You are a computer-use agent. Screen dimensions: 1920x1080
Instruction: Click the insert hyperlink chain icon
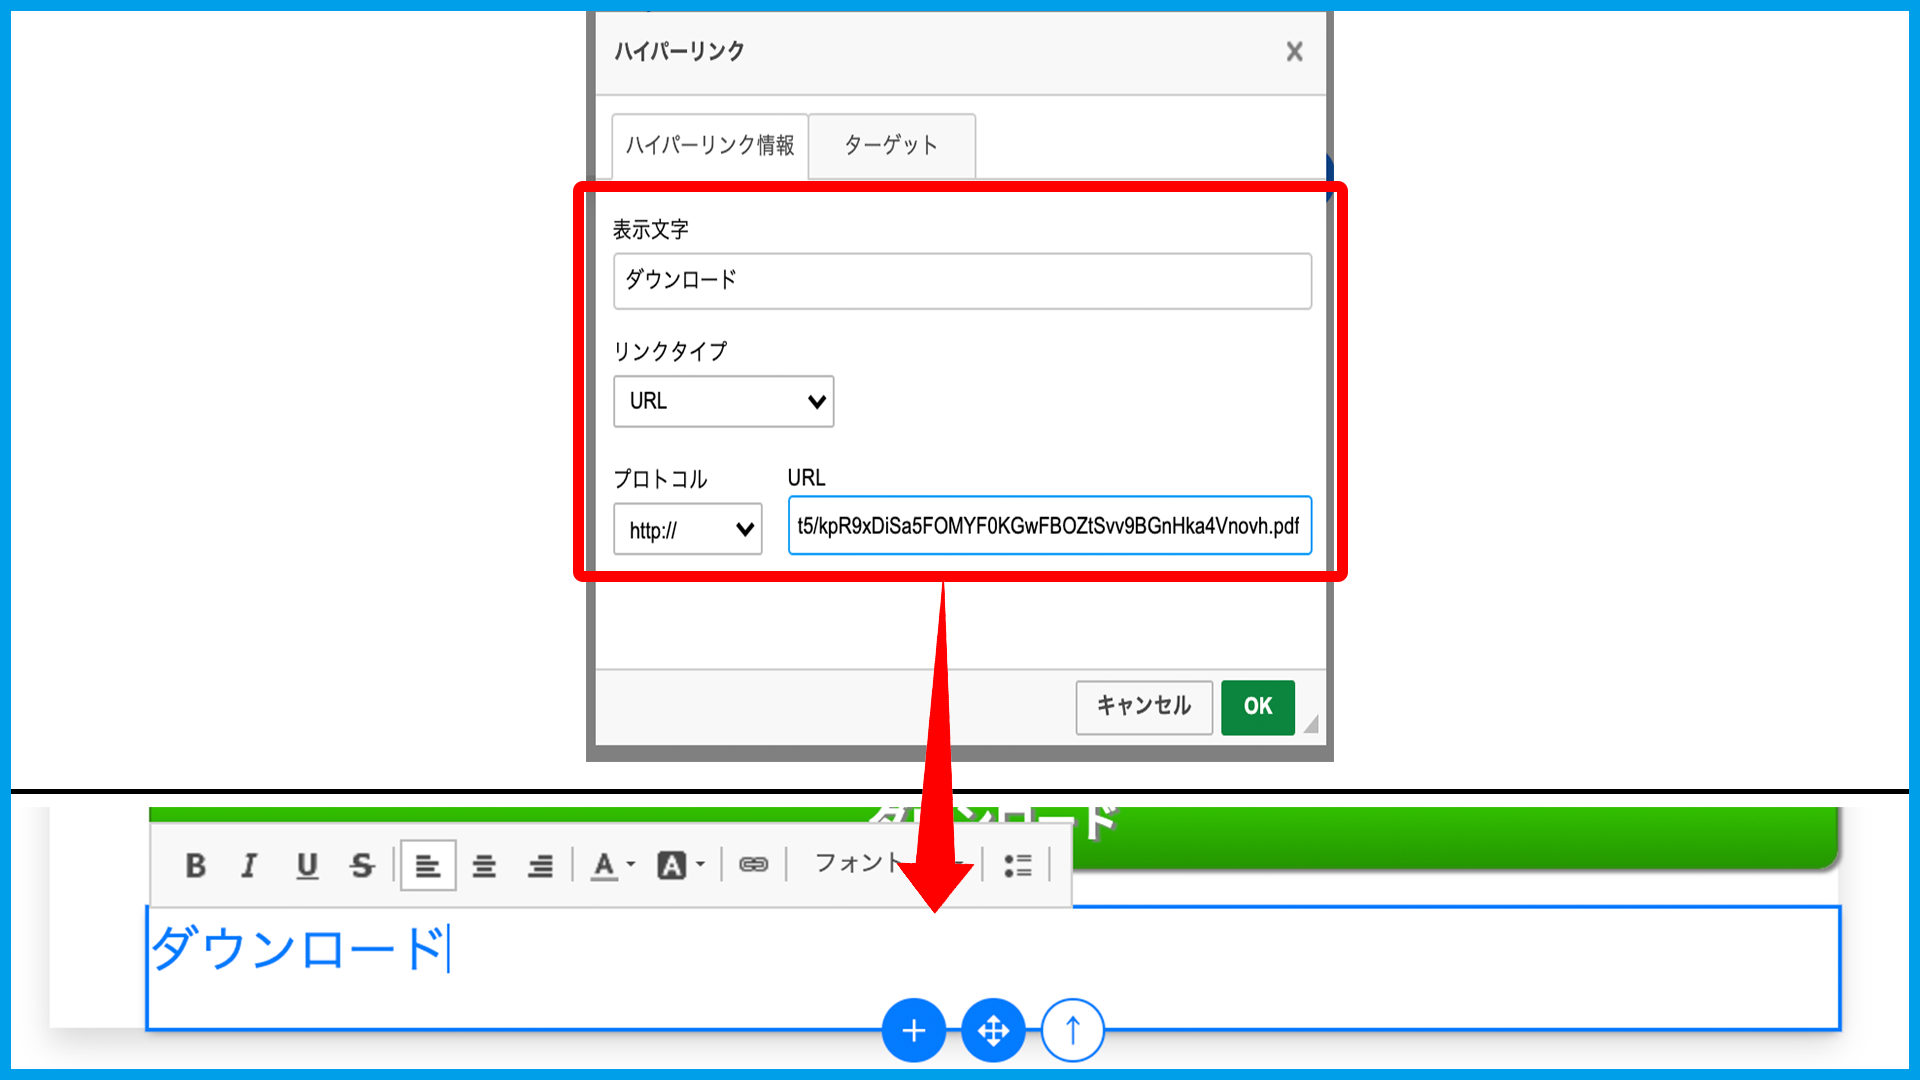(753, 865)
